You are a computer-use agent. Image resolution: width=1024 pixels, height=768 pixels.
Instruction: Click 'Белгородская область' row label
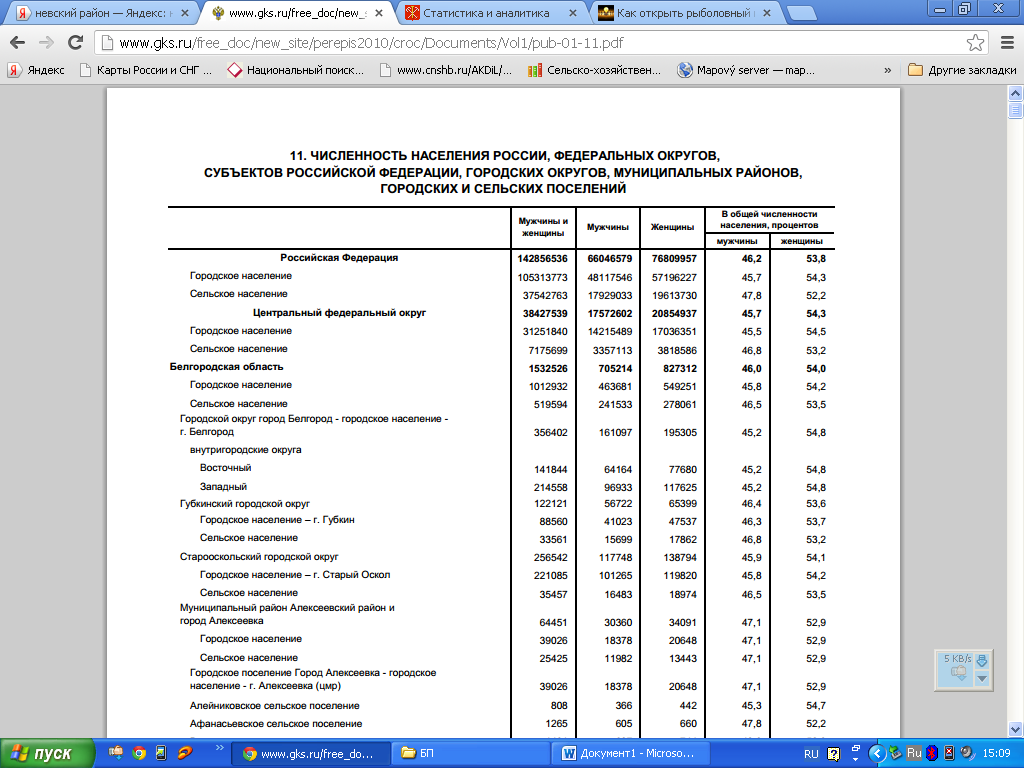pos(227,367)
